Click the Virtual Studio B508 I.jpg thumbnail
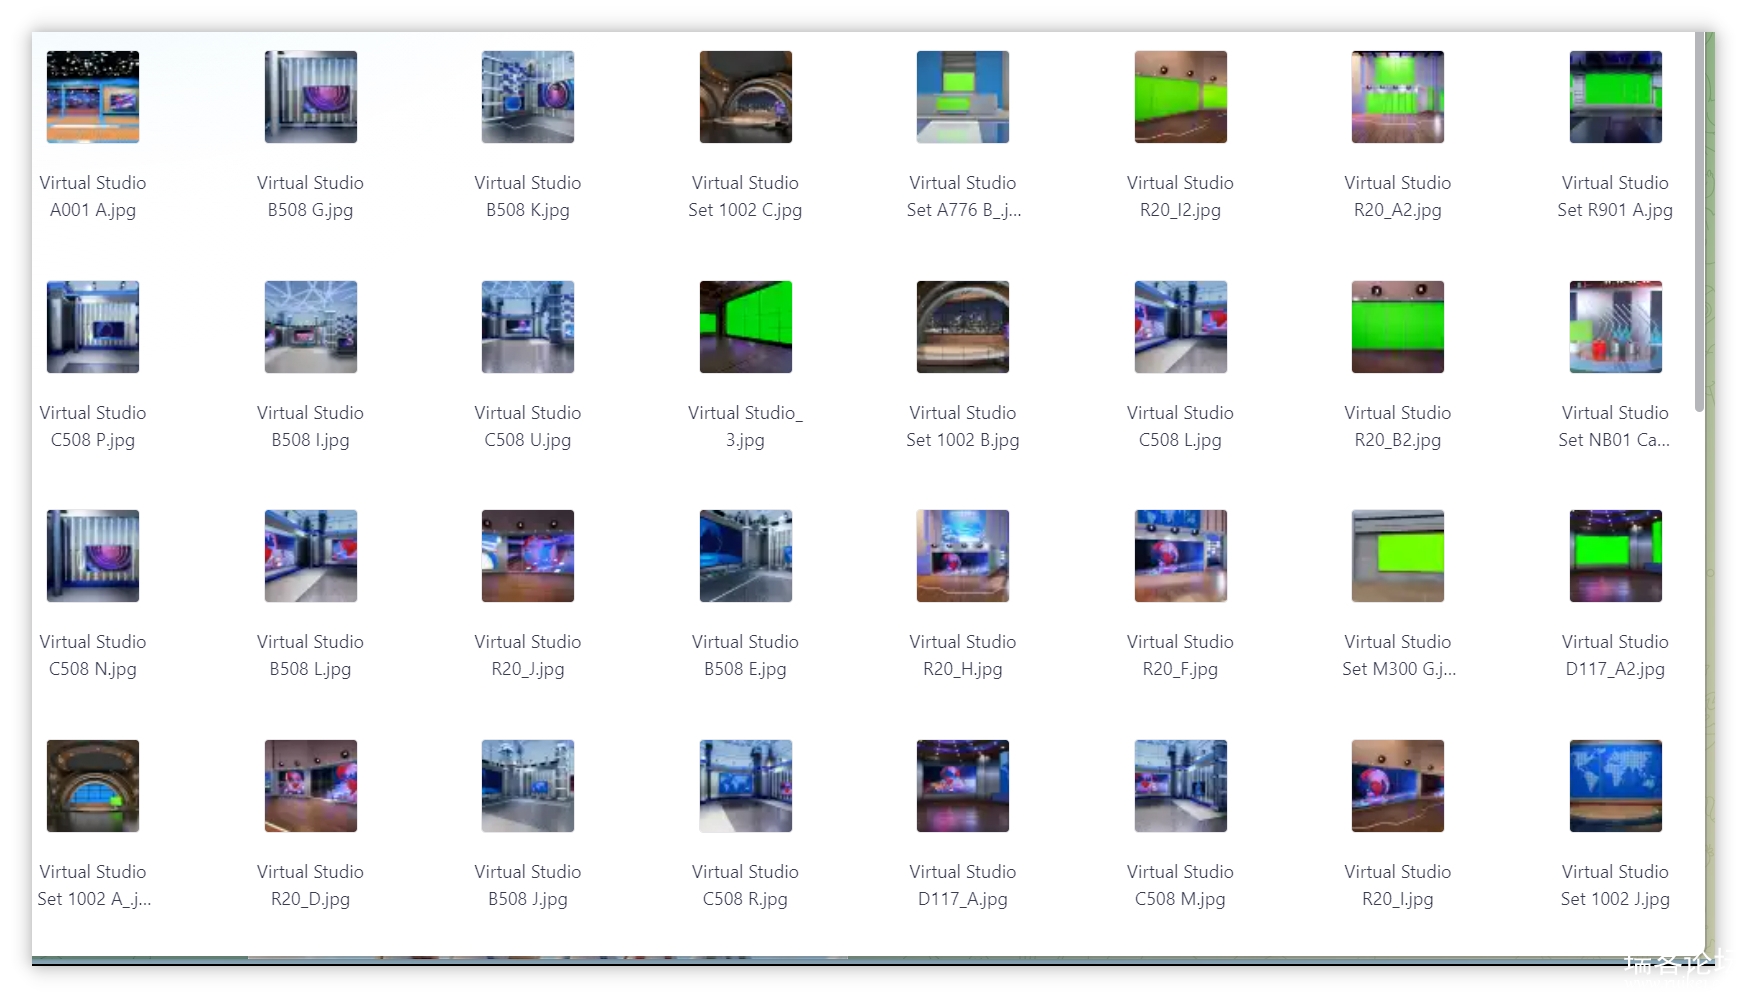This screenshot has height=998, width=1747. pyautogui.click(x=311, y=327)
